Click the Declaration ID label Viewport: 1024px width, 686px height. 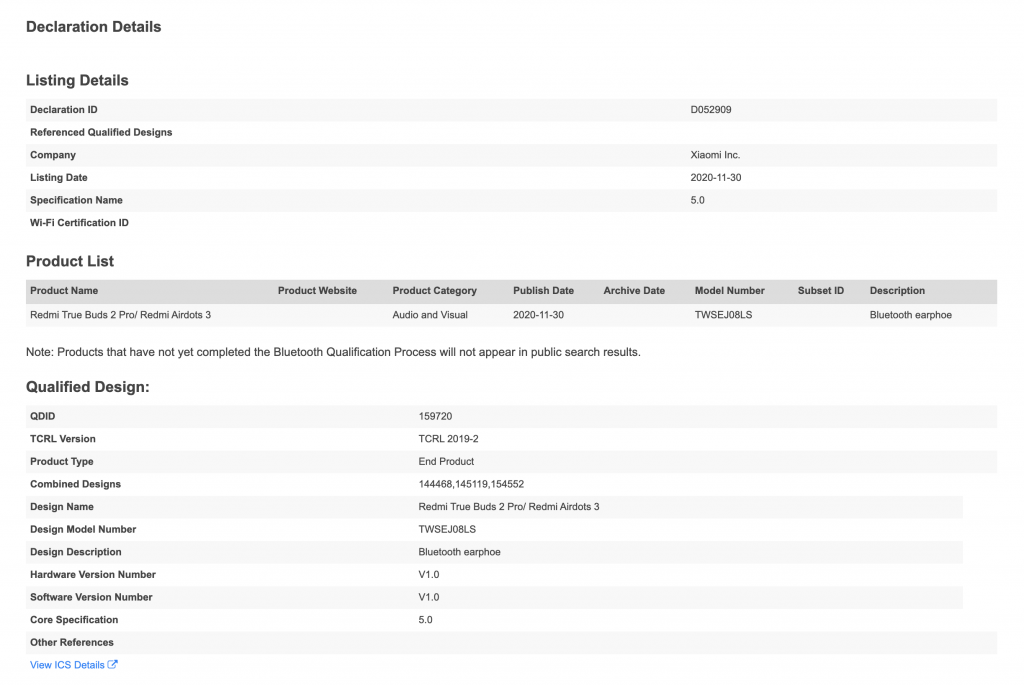(63, 110)
